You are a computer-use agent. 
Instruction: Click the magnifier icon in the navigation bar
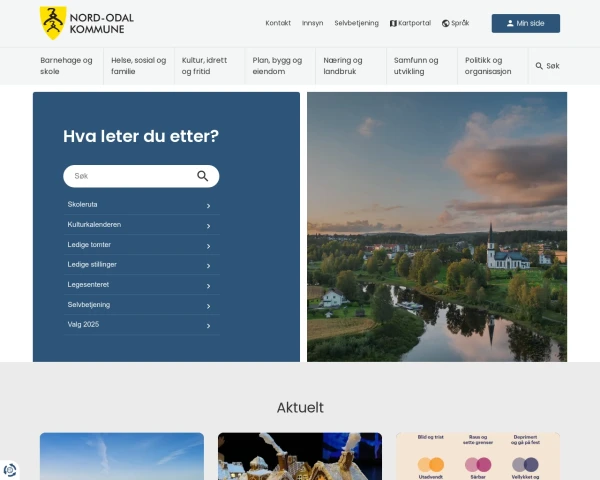[x=539, y=66]
